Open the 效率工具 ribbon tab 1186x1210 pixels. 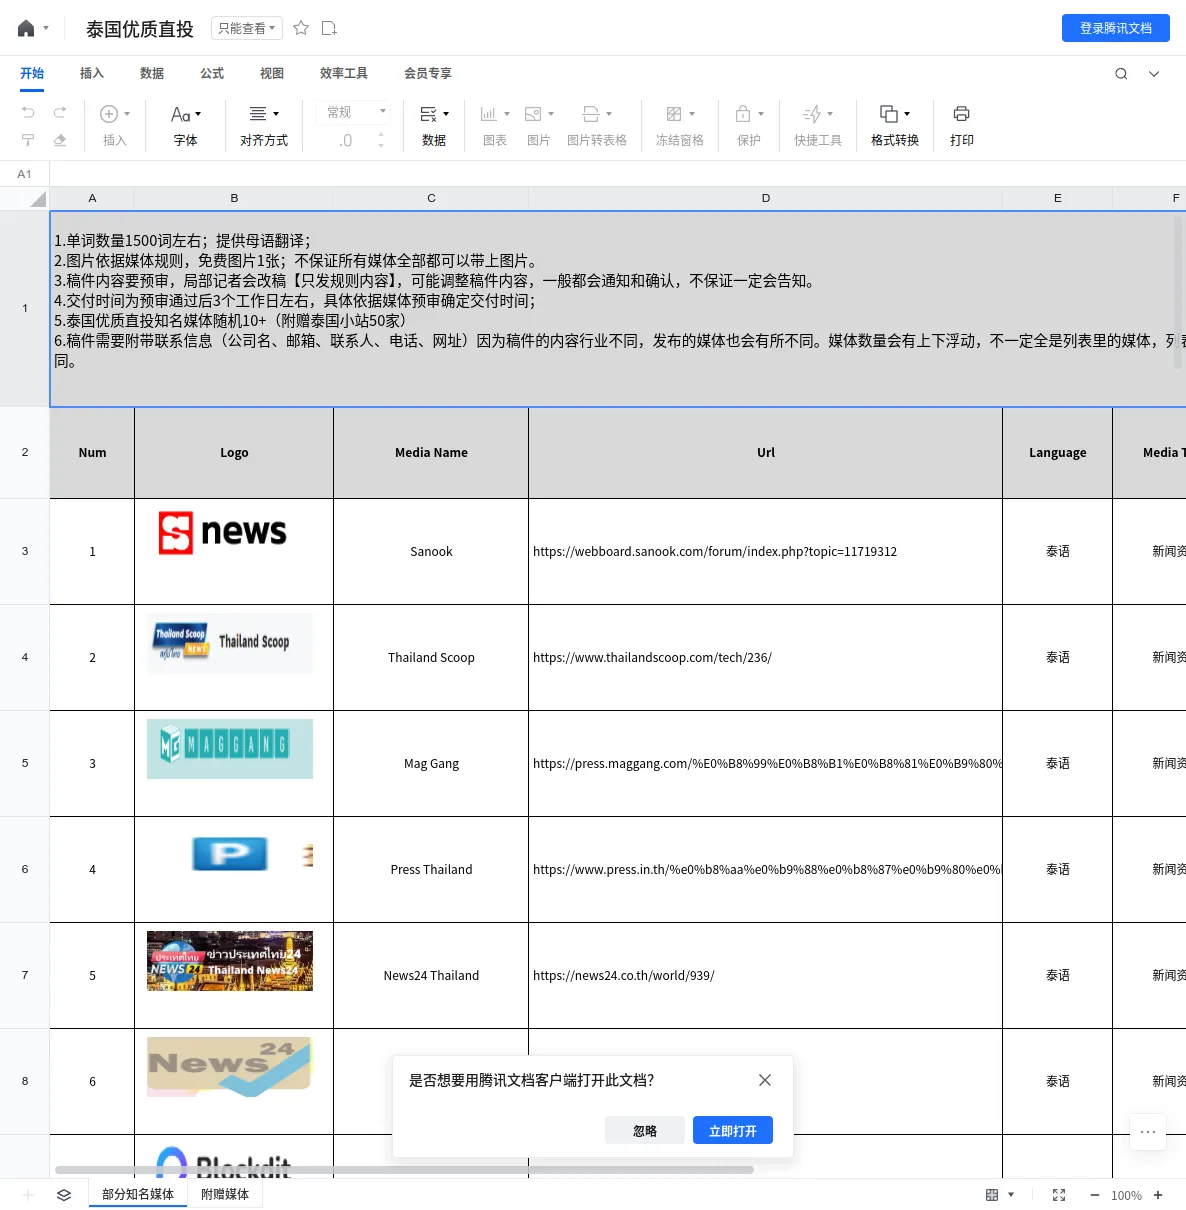[x=344, y=73]
